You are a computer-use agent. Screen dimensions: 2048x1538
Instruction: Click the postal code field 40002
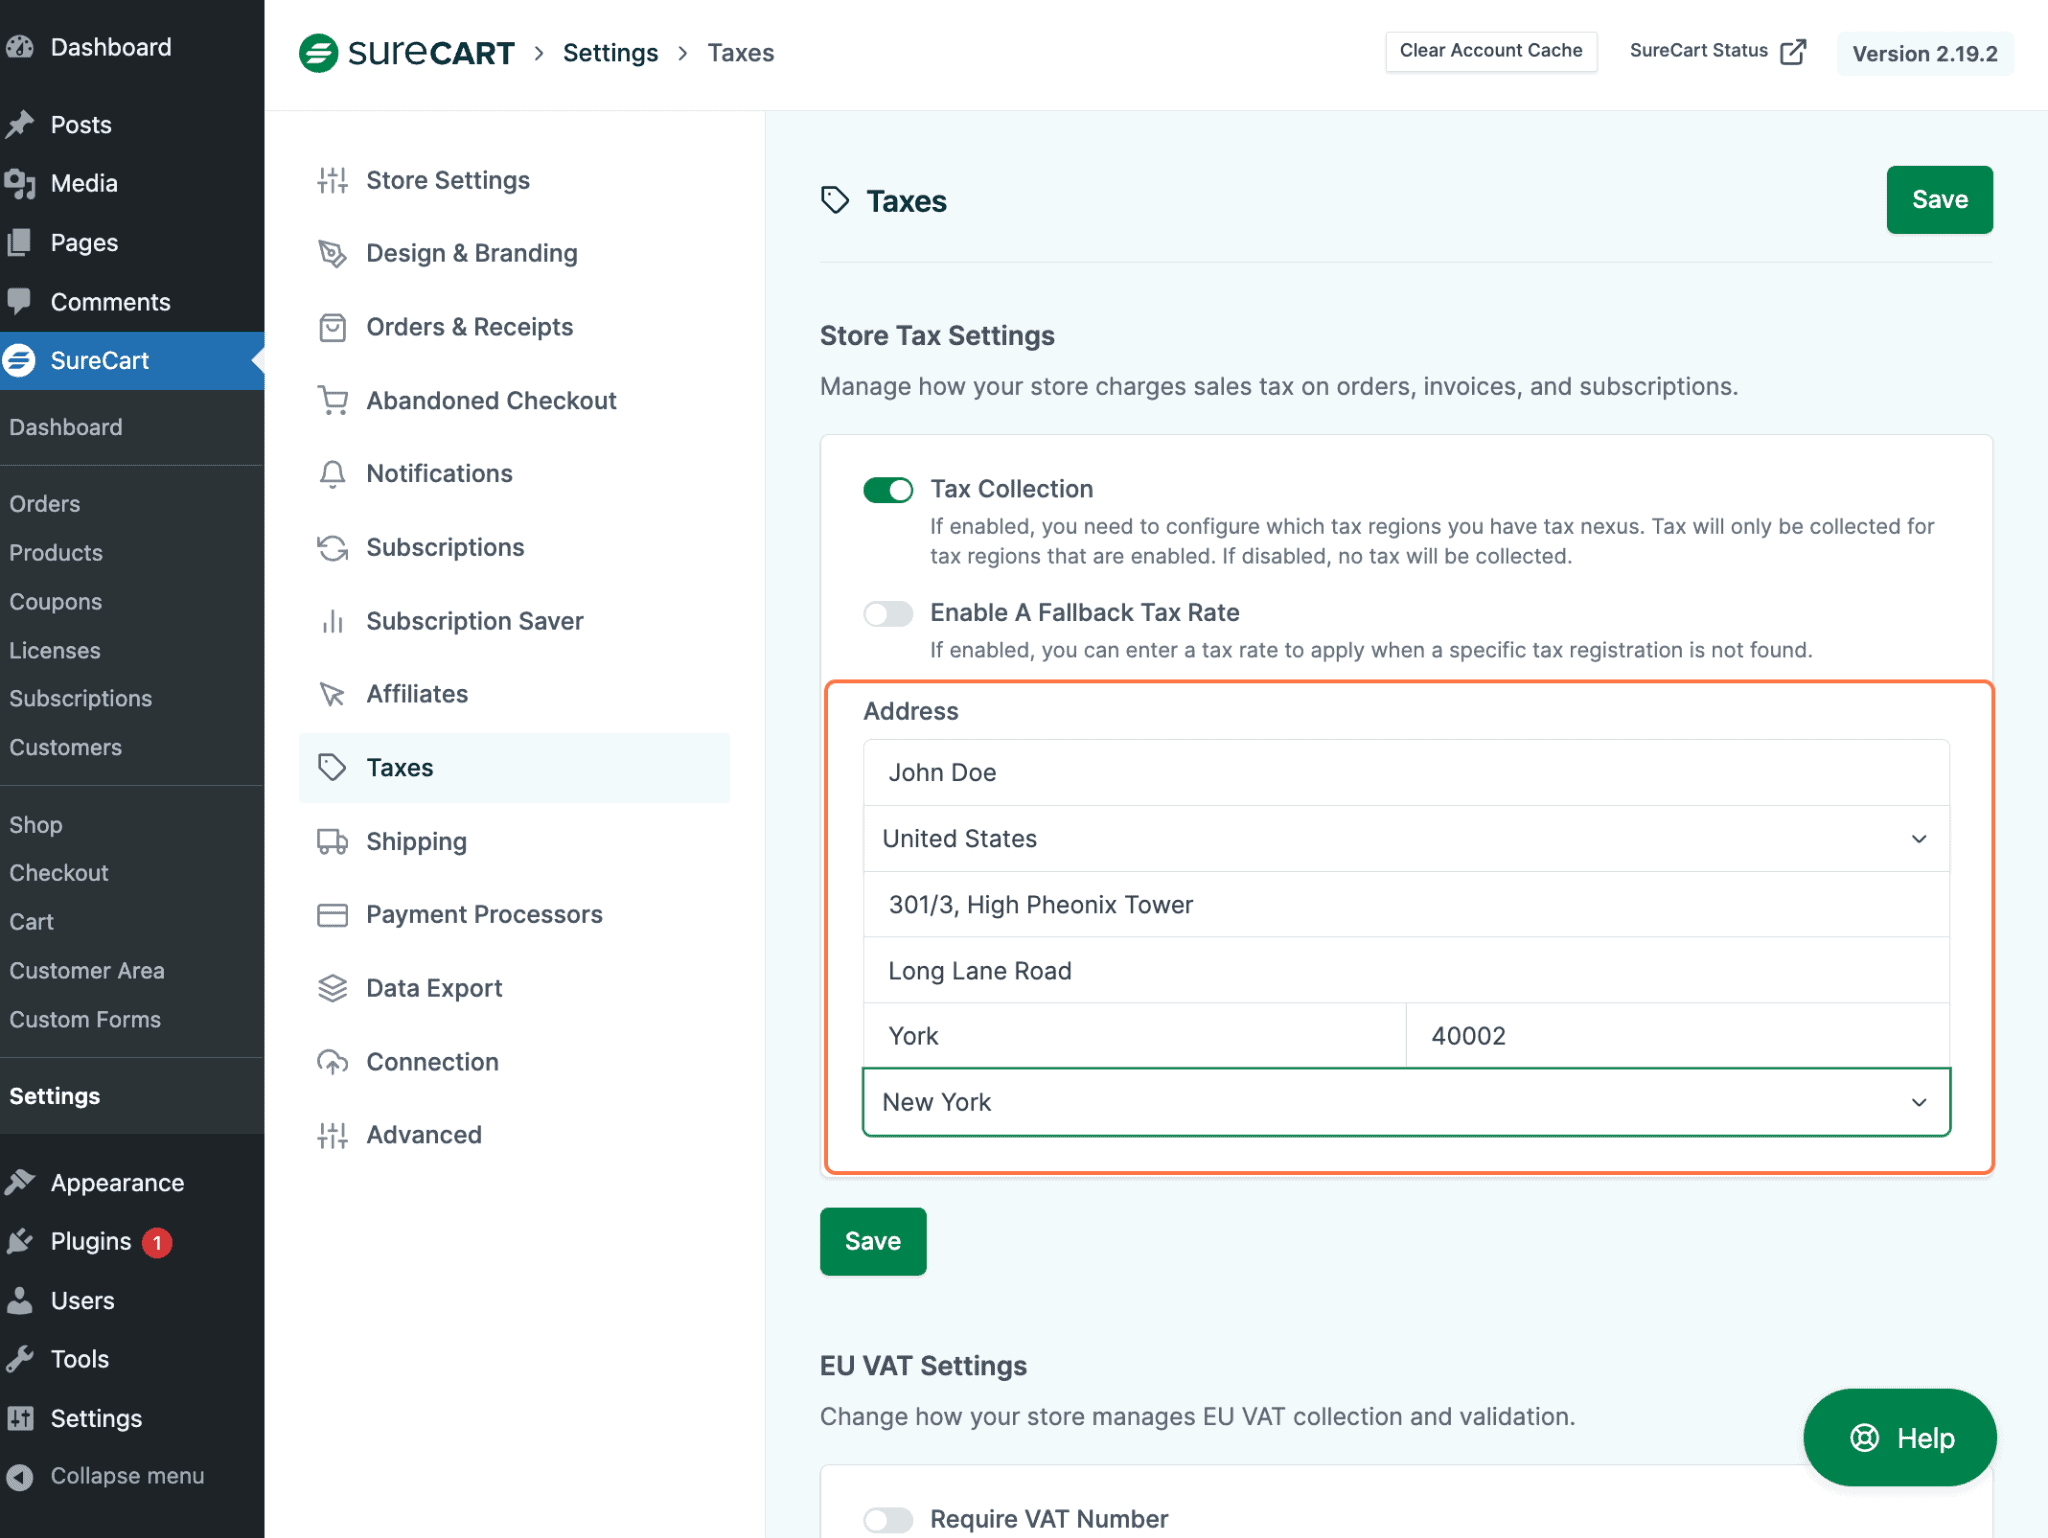point(1676,1036)
